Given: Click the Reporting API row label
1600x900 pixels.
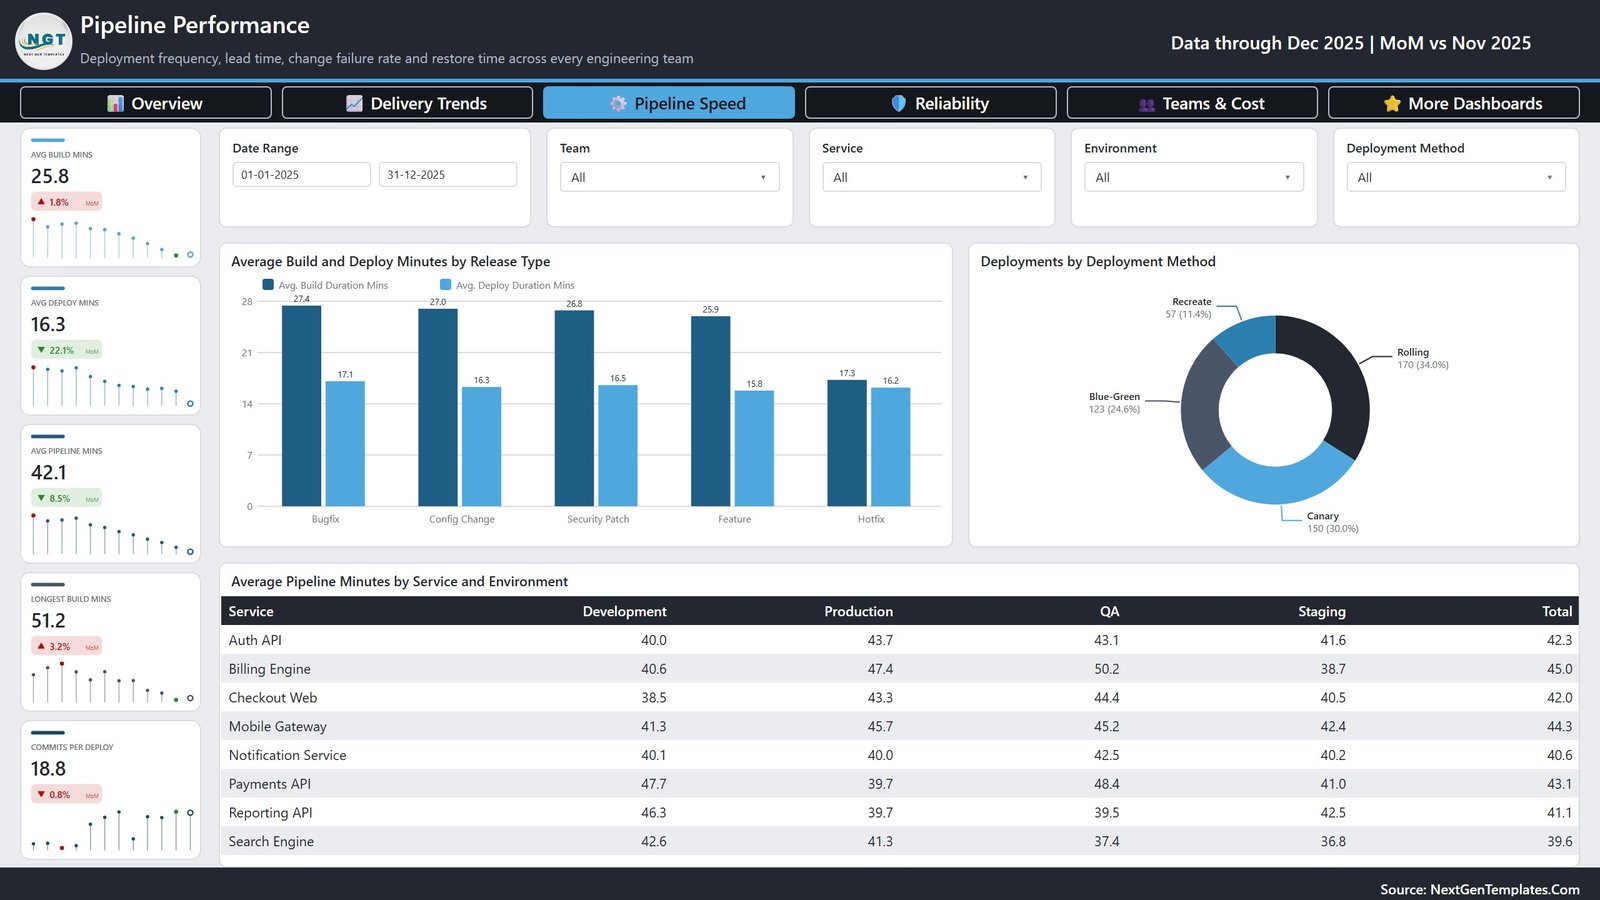Looking at the screenshot, I should coord(271,813).
